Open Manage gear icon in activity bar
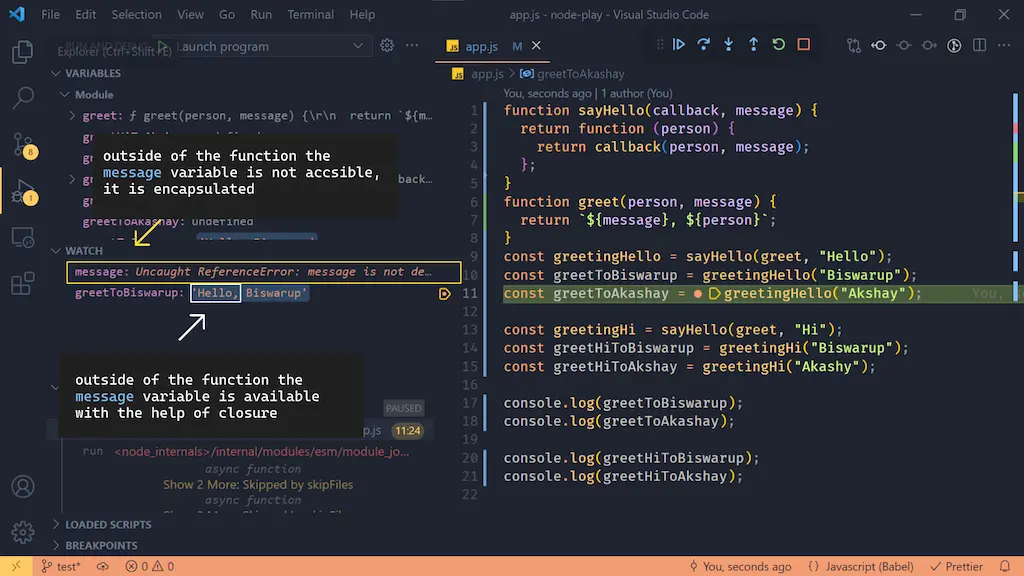Viewport: 1024px width, 576px height. [x=23, y=532]
